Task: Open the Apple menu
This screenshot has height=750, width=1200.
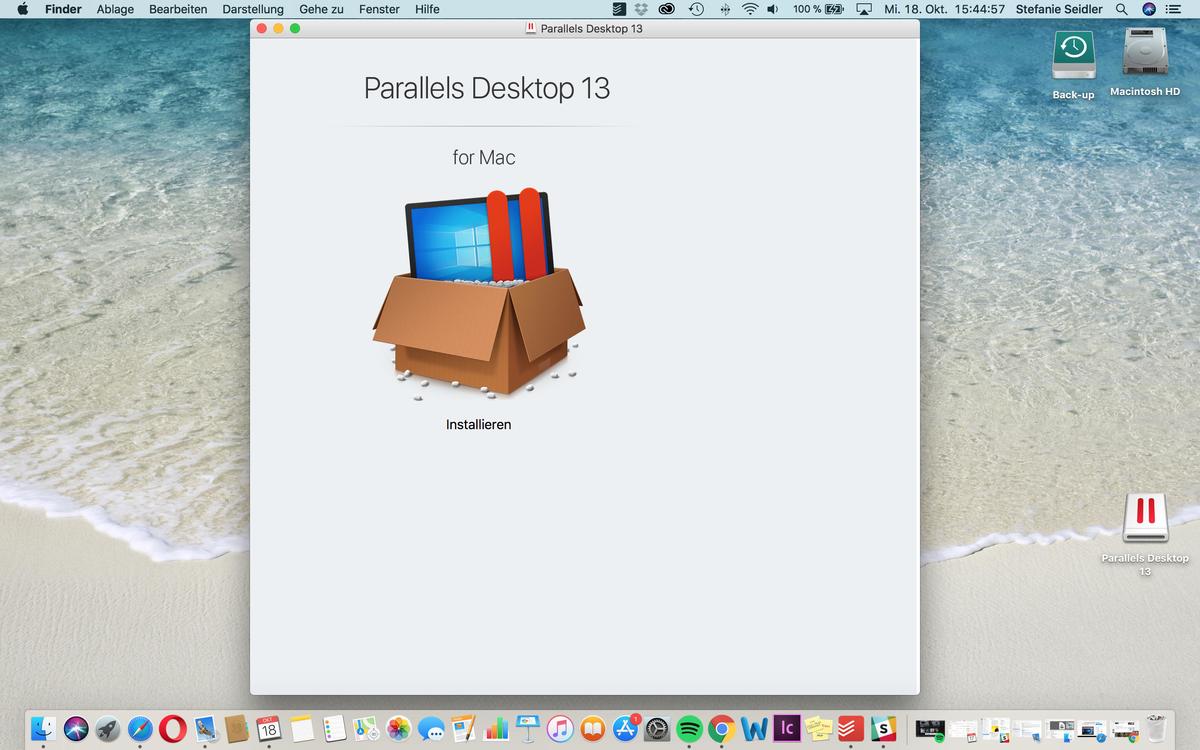Action: point(22,9)
